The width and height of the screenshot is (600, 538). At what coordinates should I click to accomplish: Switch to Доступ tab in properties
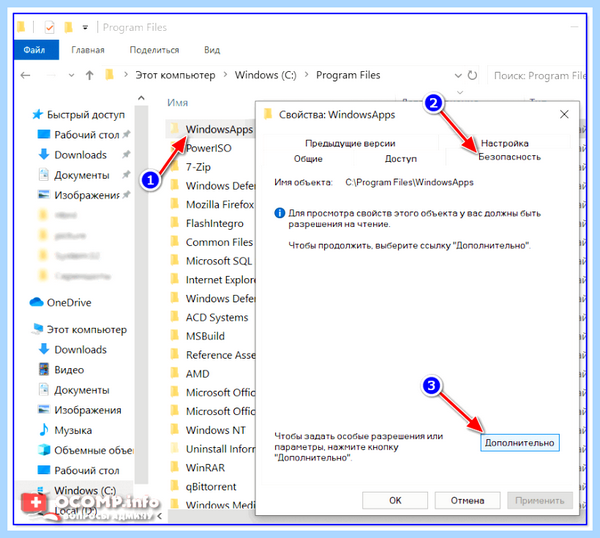[x=400, y=158]
